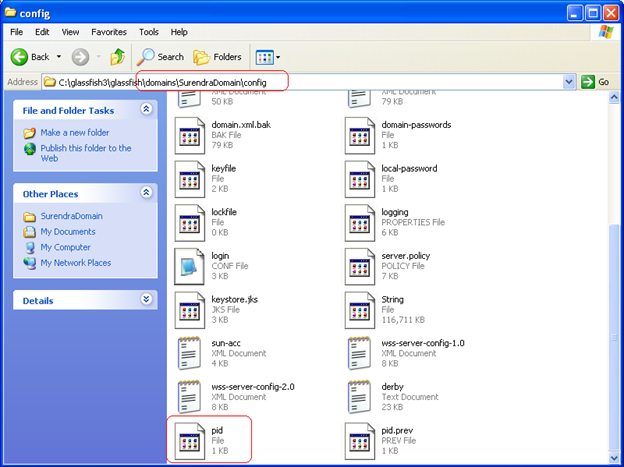Viewport: 624px width, 467px height.
Task: Collapse the File and Folder Tasks panel
Action: point(146,109)
